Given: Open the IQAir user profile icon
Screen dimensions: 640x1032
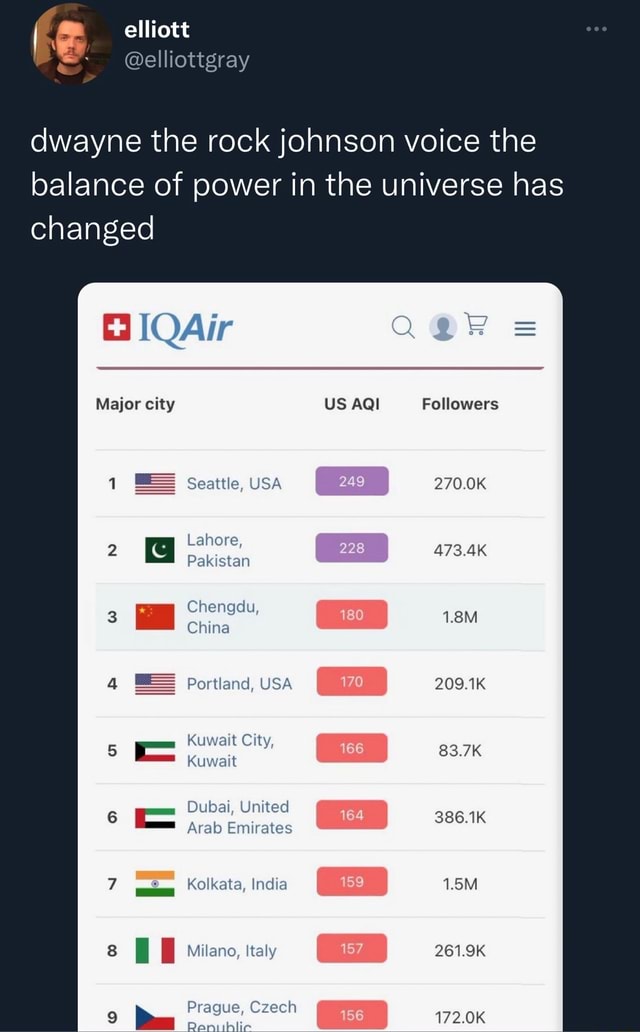Looking at the screenshot, I should coord(441,327).
